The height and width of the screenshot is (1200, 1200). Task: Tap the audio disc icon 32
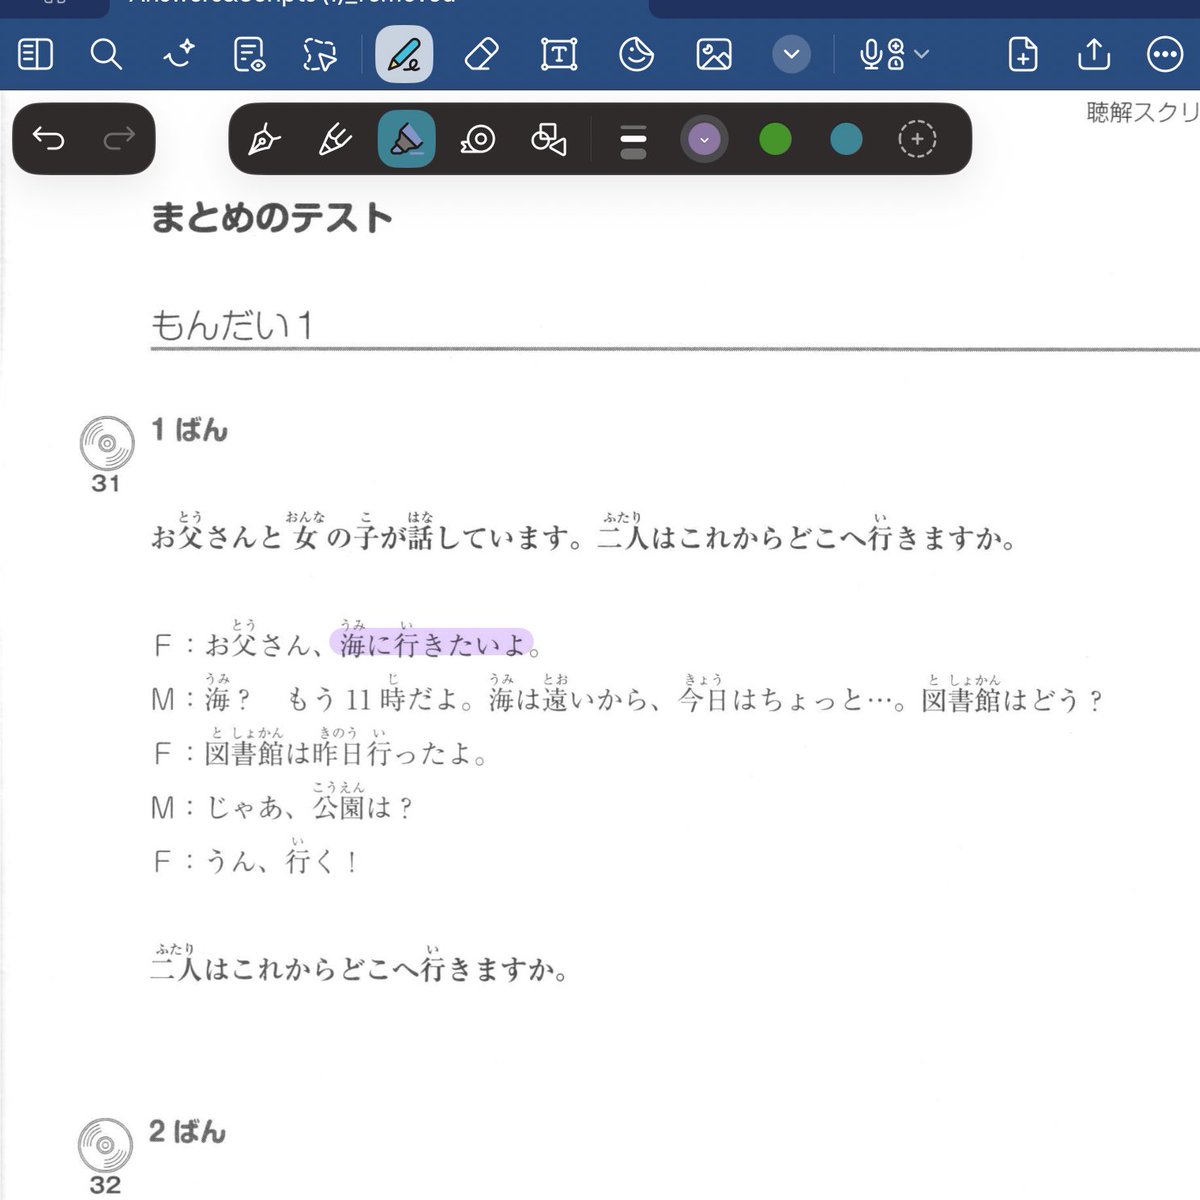[105, 1144]
